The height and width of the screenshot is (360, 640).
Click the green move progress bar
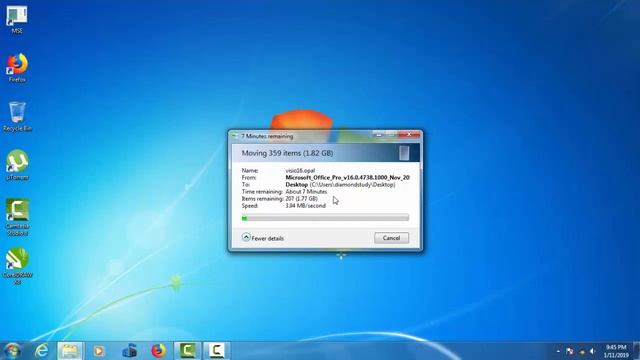[325, 218]
